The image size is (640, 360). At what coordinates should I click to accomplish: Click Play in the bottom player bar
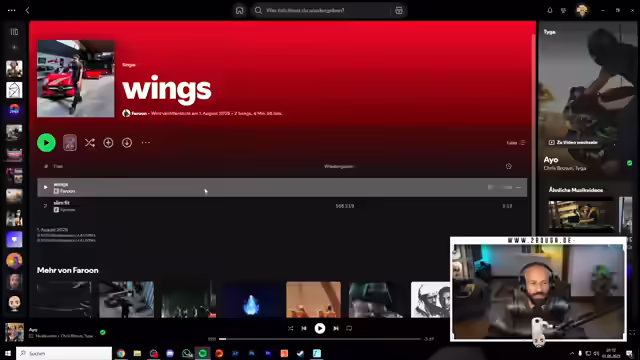(320, 328)
